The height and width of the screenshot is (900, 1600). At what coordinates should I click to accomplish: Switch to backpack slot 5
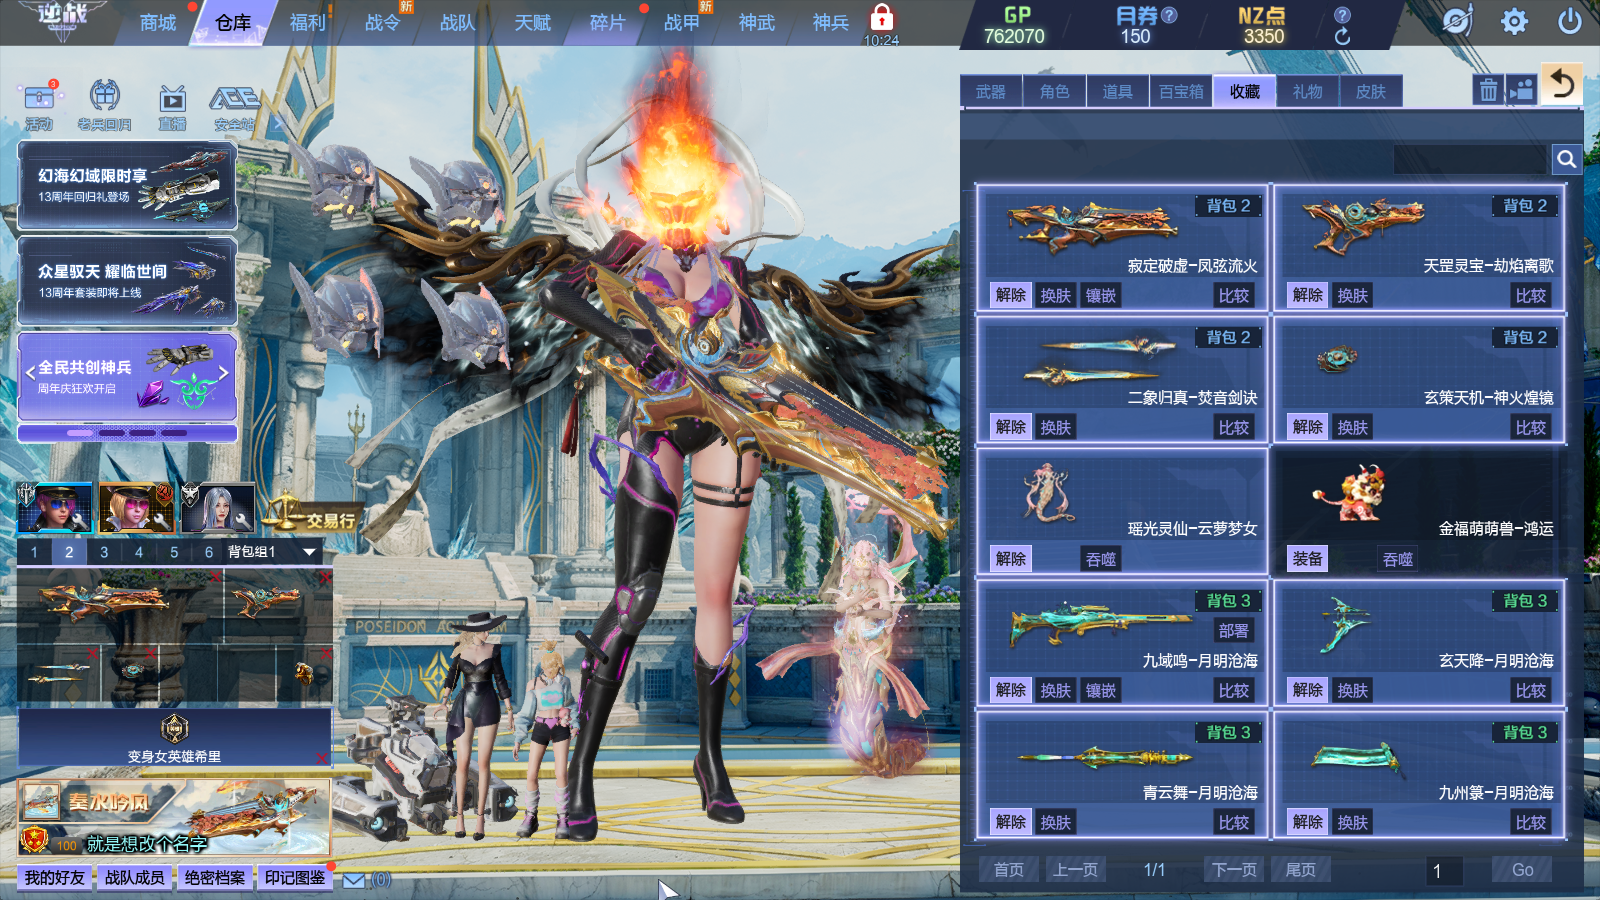[x=174, y=552]
